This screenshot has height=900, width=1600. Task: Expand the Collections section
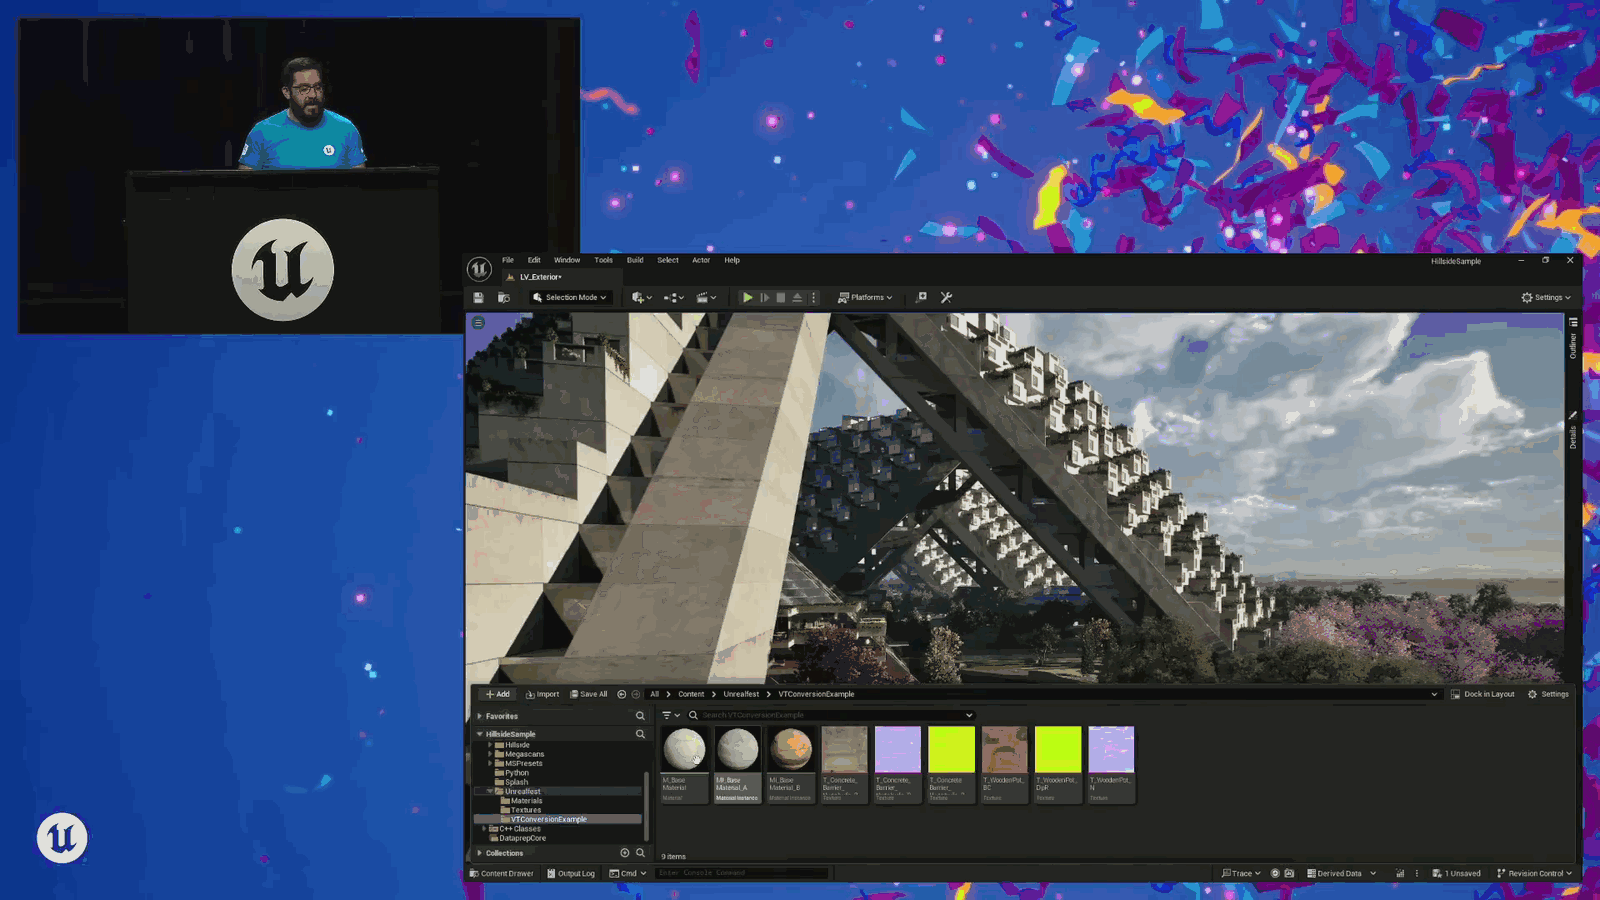coord(480,853)
